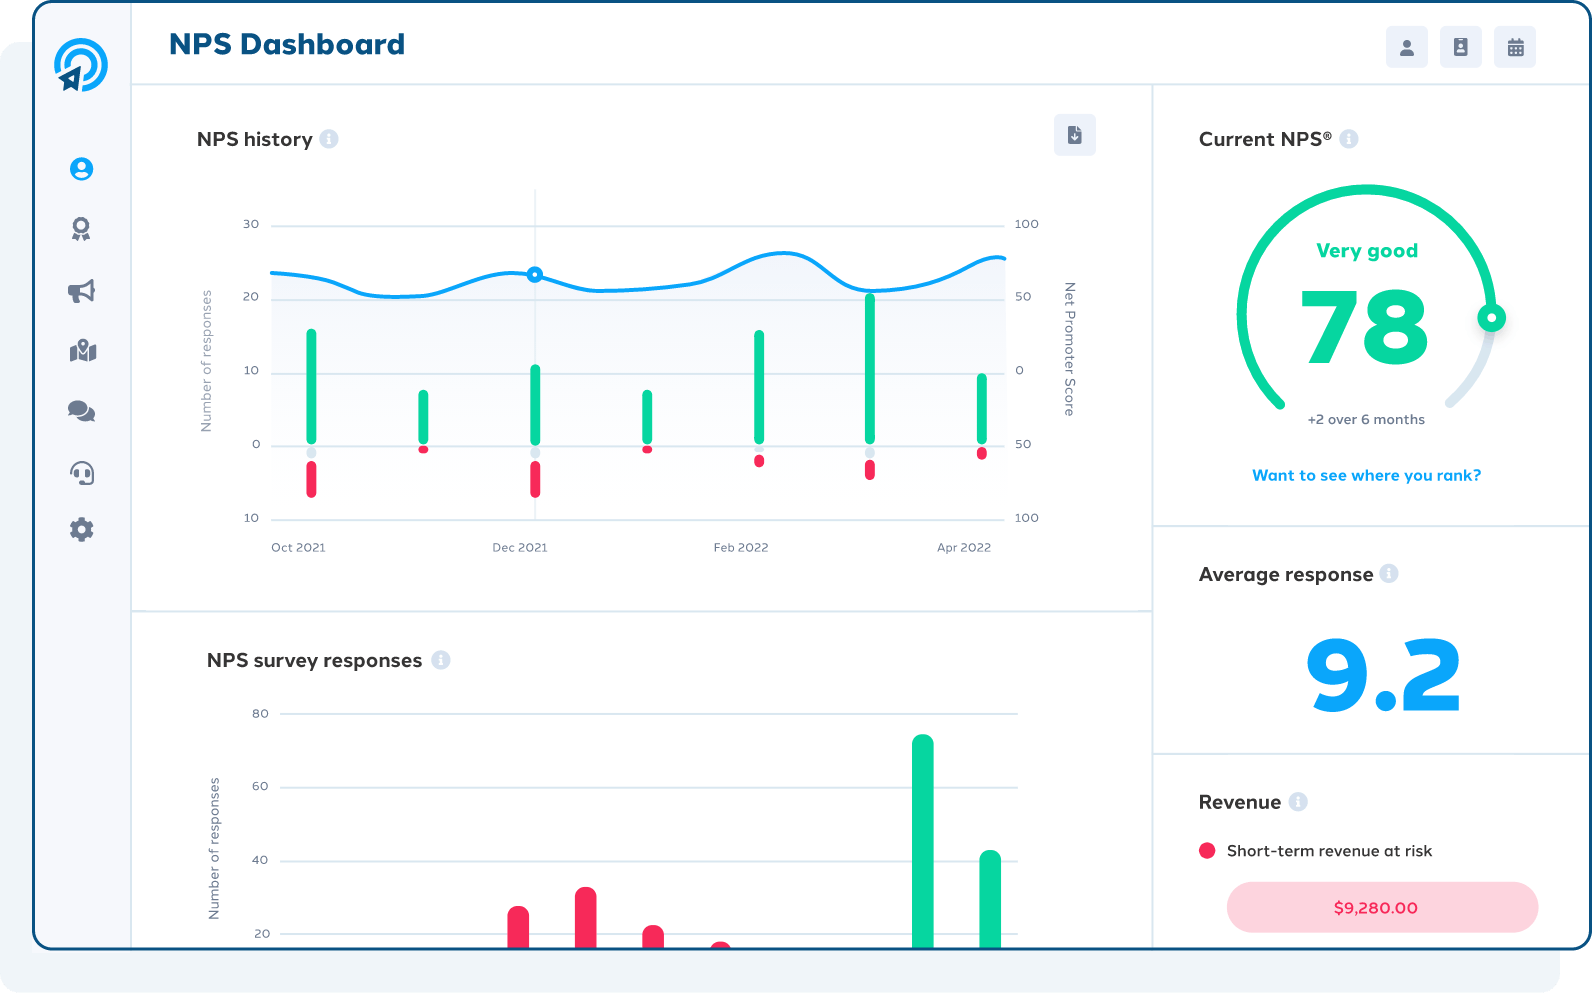The image size is (1592, 993).
Task: Click the $9,280.00 revenue at risk button
Action: point(1382,907)
